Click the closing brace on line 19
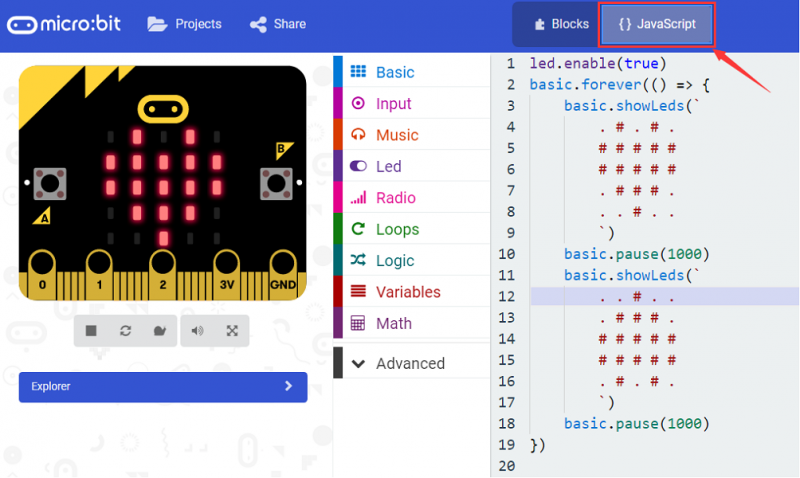Image resolution: width=800 pixels, height=478 pixels. pyautogui.click(x=537, y=445)
